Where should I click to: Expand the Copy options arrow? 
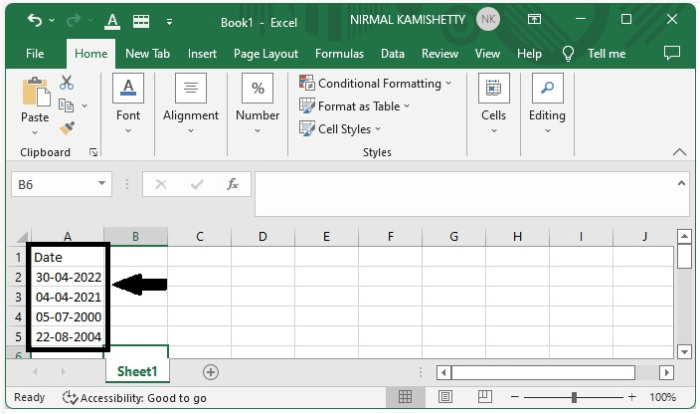click(84, 106)
